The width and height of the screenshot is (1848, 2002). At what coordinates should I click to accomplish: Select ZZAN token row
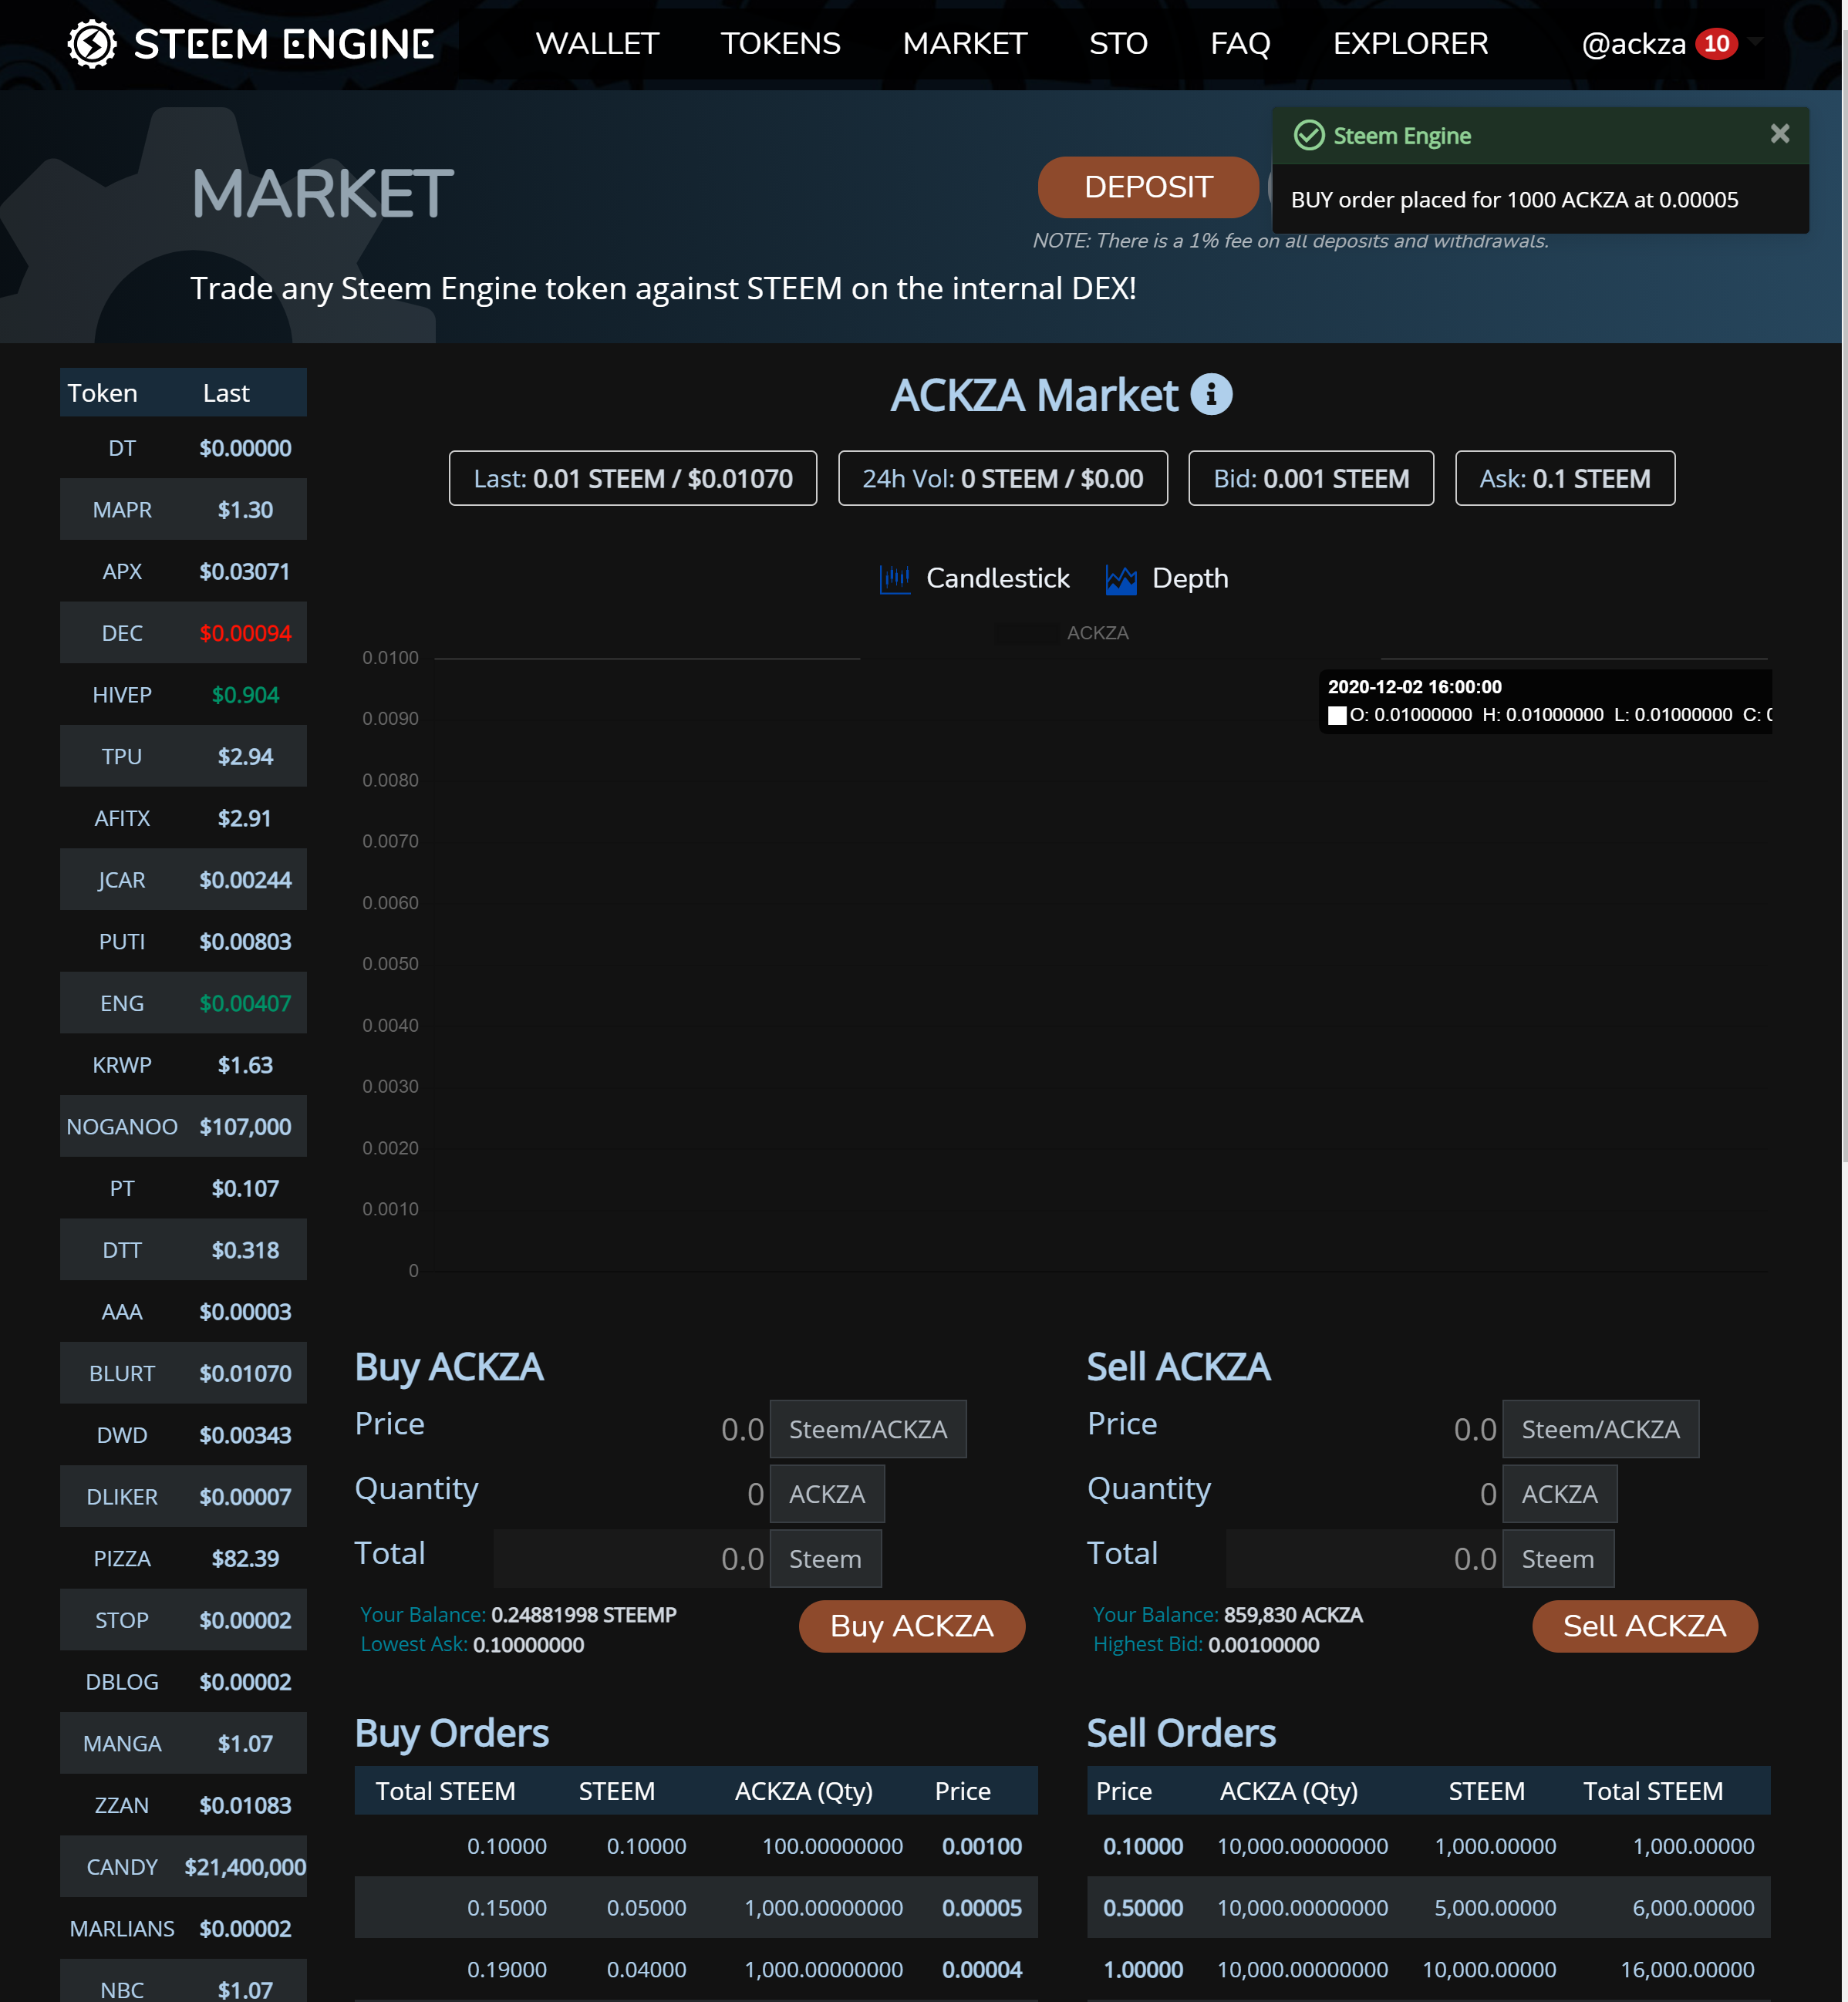click(183, 1805)
